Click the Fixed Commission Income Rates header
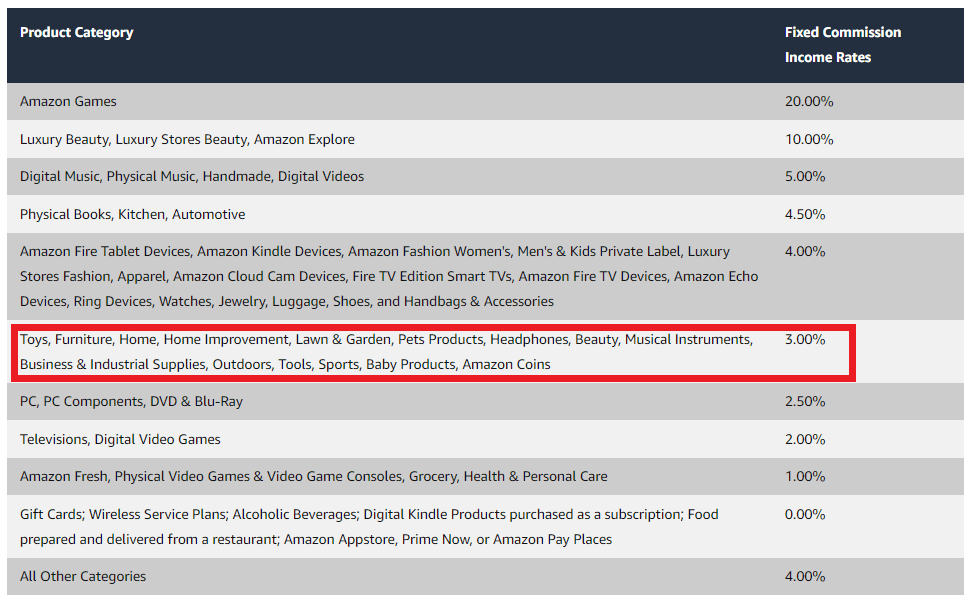The width and height of the screenshot is (974, 604). [x=842, y=45]
